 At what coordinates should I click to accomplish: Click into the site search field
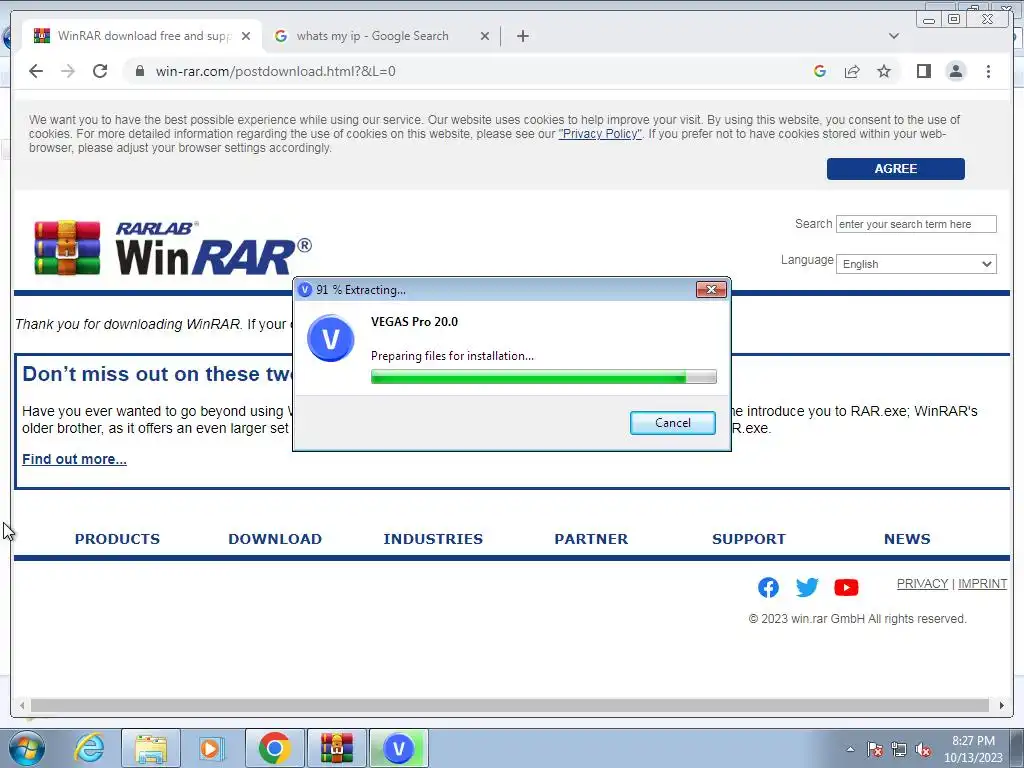click(x=916, y=224)
